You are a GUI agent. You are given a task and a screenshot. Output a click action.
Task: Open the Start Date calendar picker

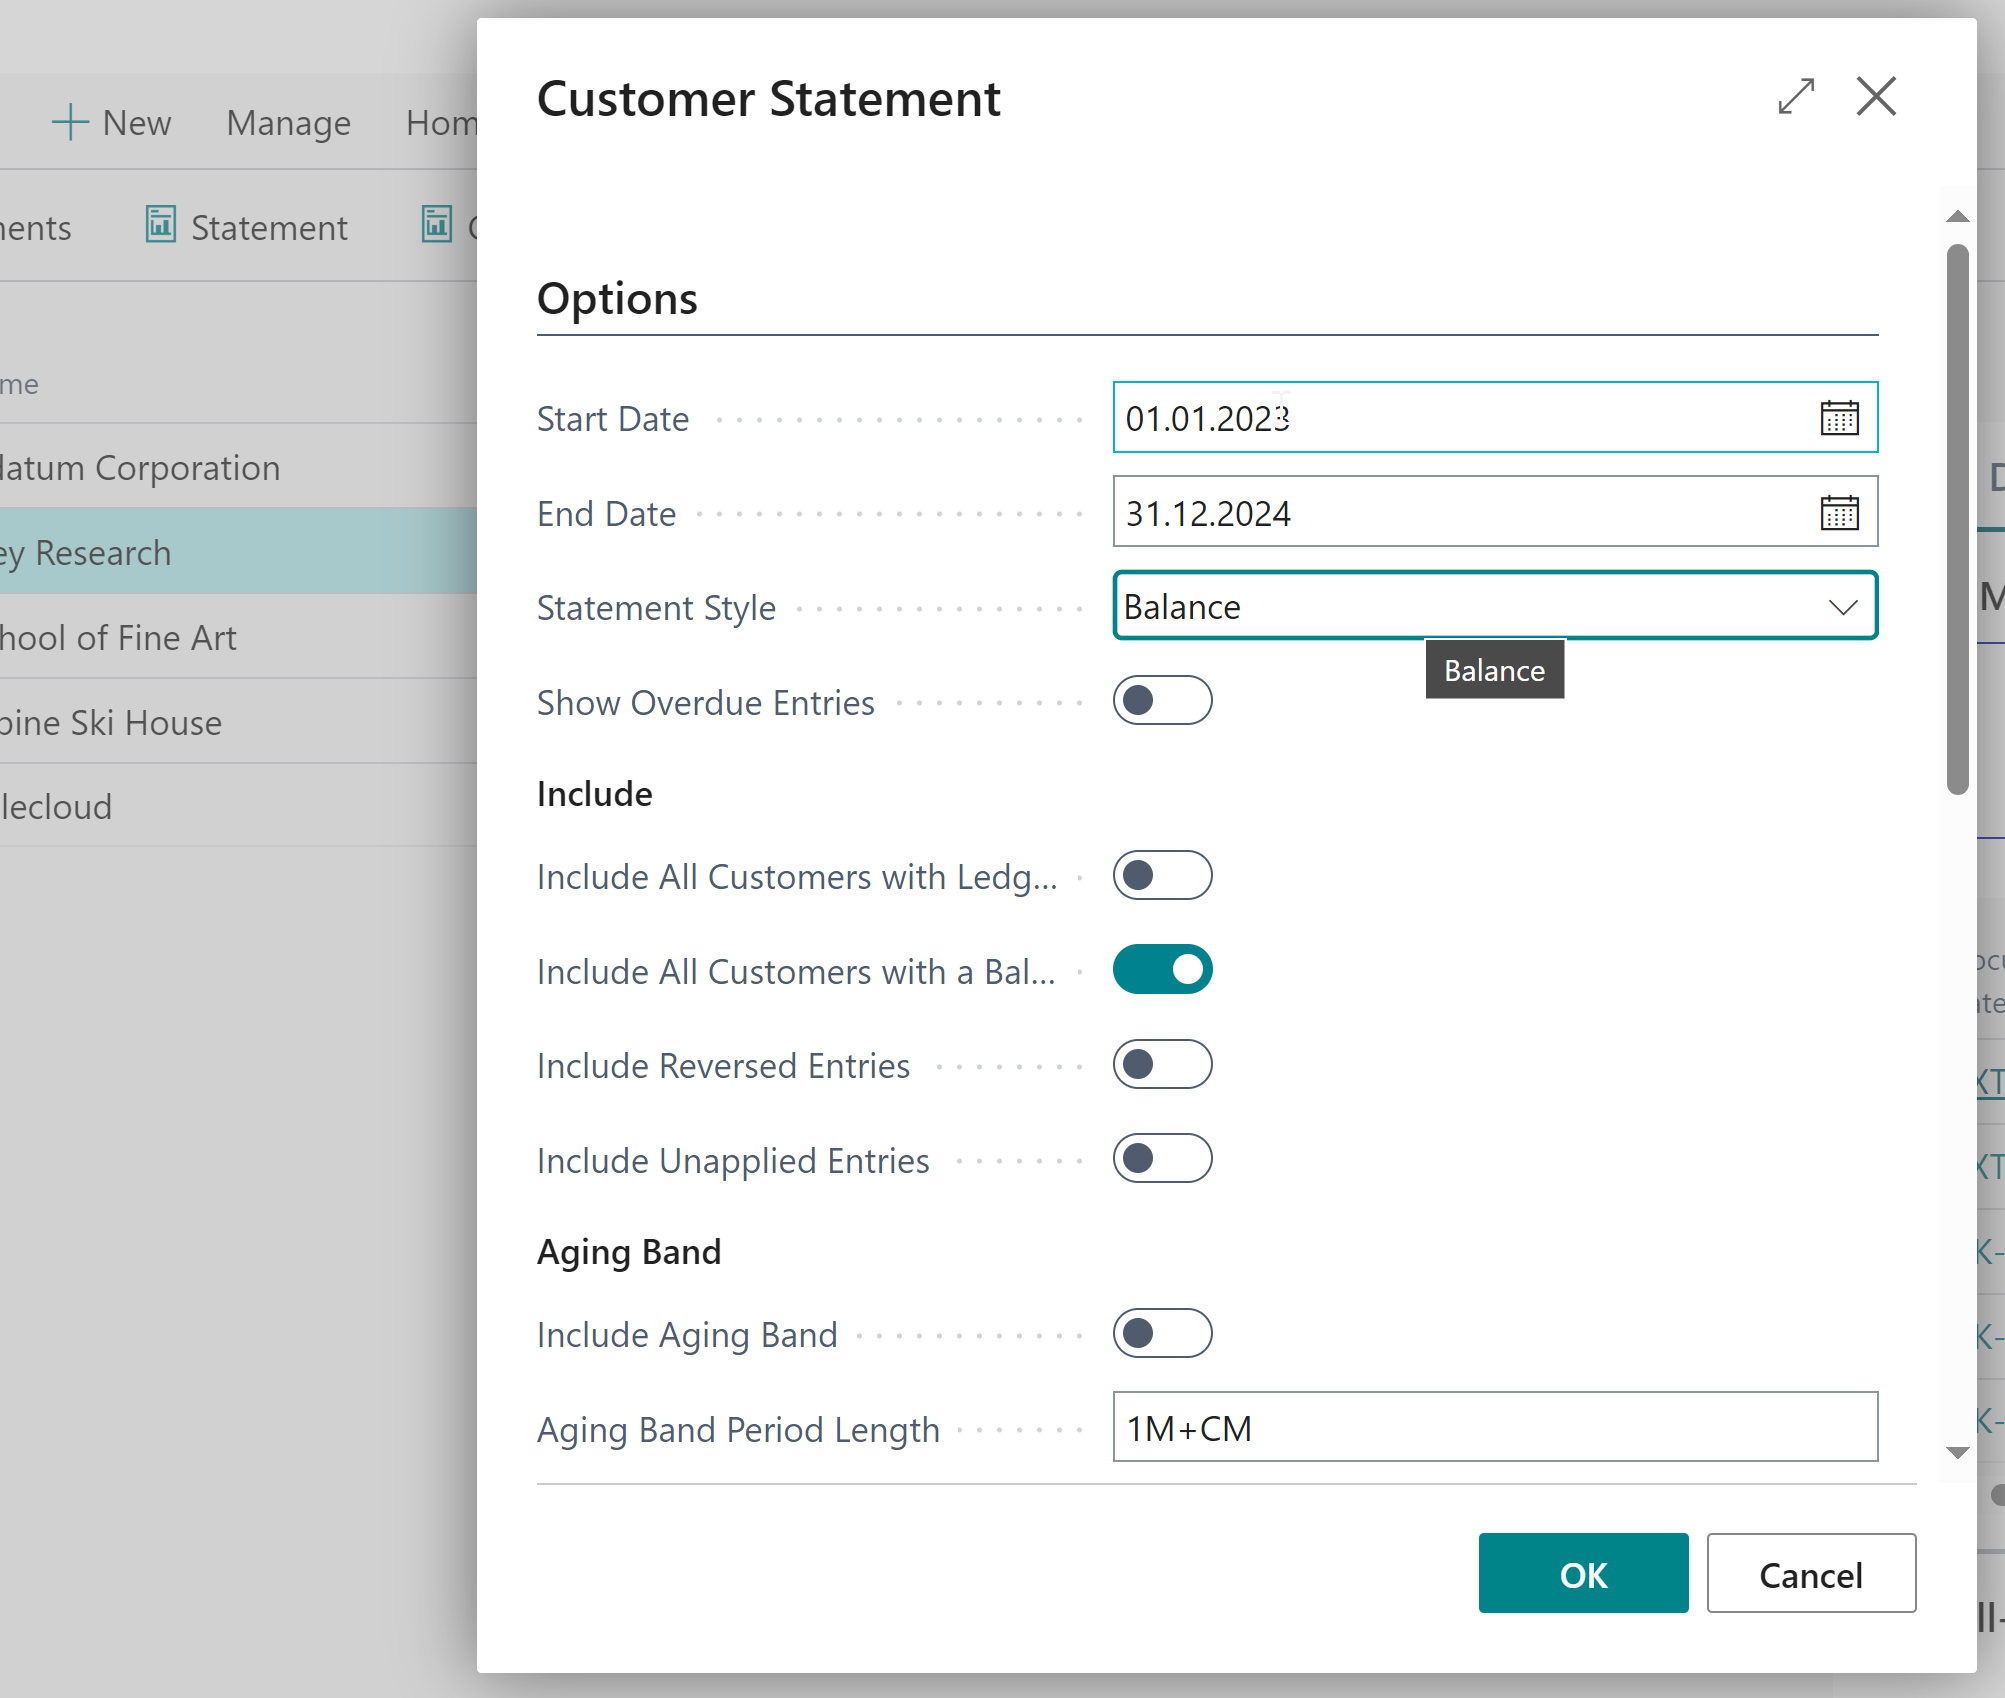[1838, 418]
